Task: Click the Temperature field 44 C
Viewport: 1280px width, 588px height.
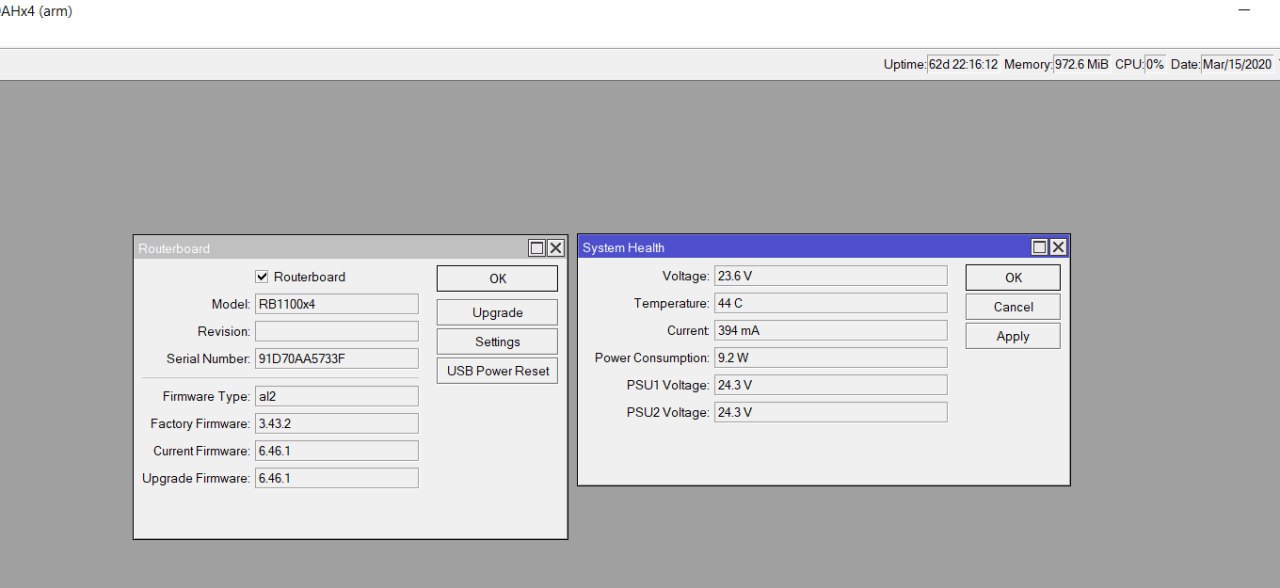Action: click(831, 303)
